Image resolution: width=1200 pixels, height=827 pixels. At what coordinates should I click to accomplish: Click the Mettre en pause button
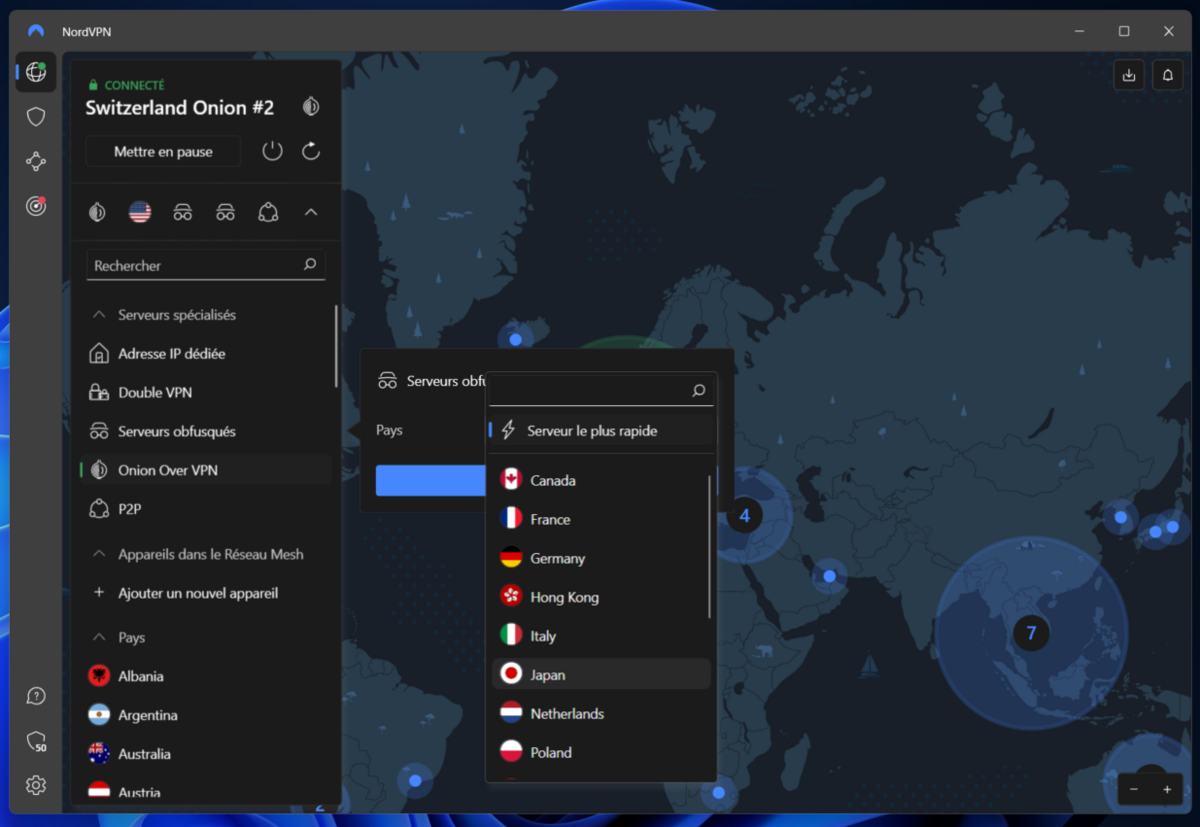pos(163,152)
